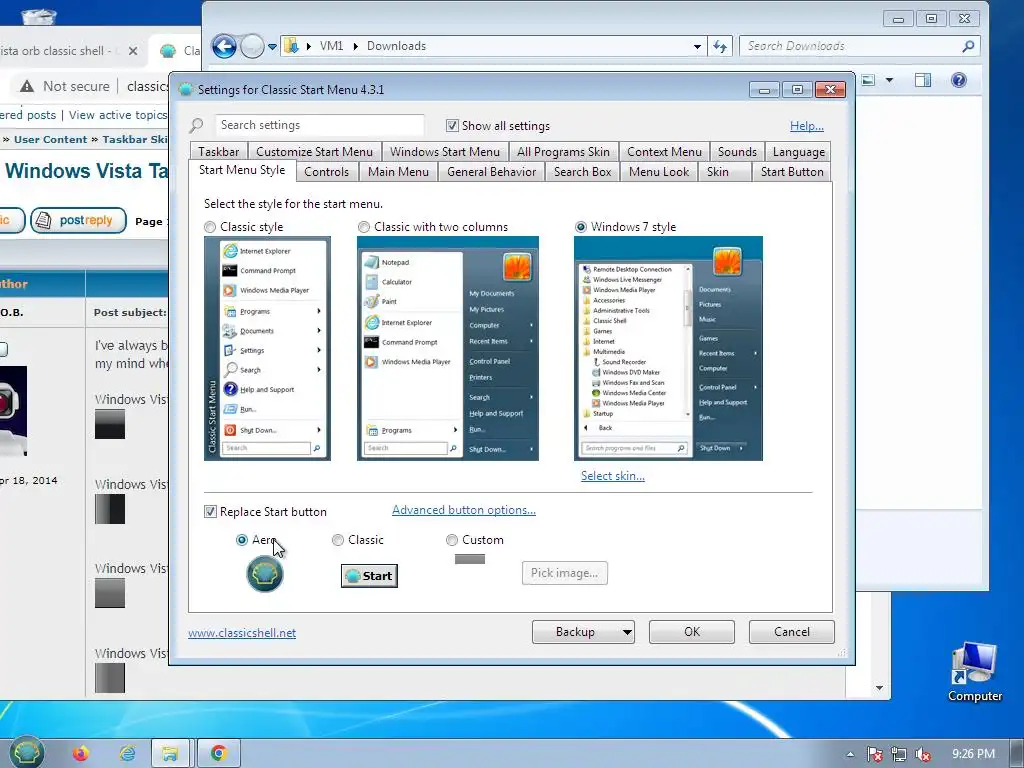
Task: Click the muted volume tray icon
Action: click(x=923, y=754)
